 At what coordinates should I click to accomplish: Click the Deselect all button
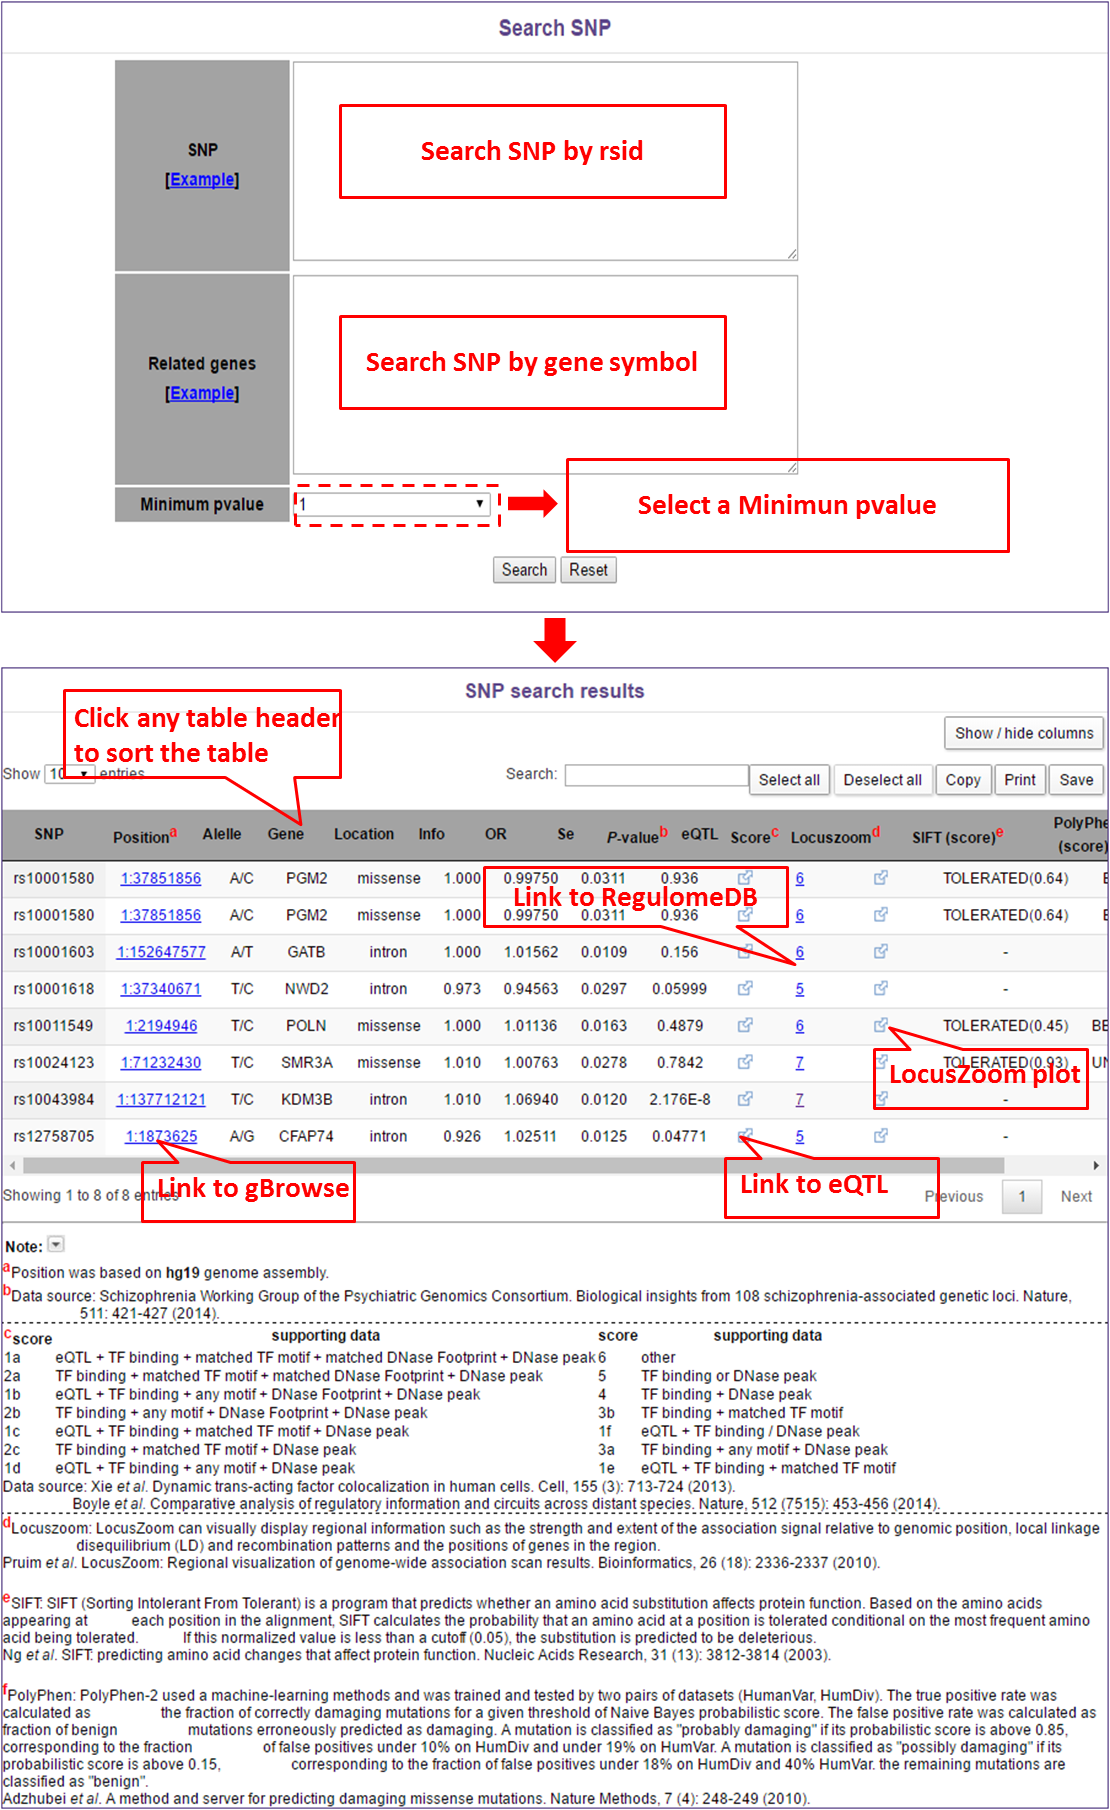coord(883,780)
